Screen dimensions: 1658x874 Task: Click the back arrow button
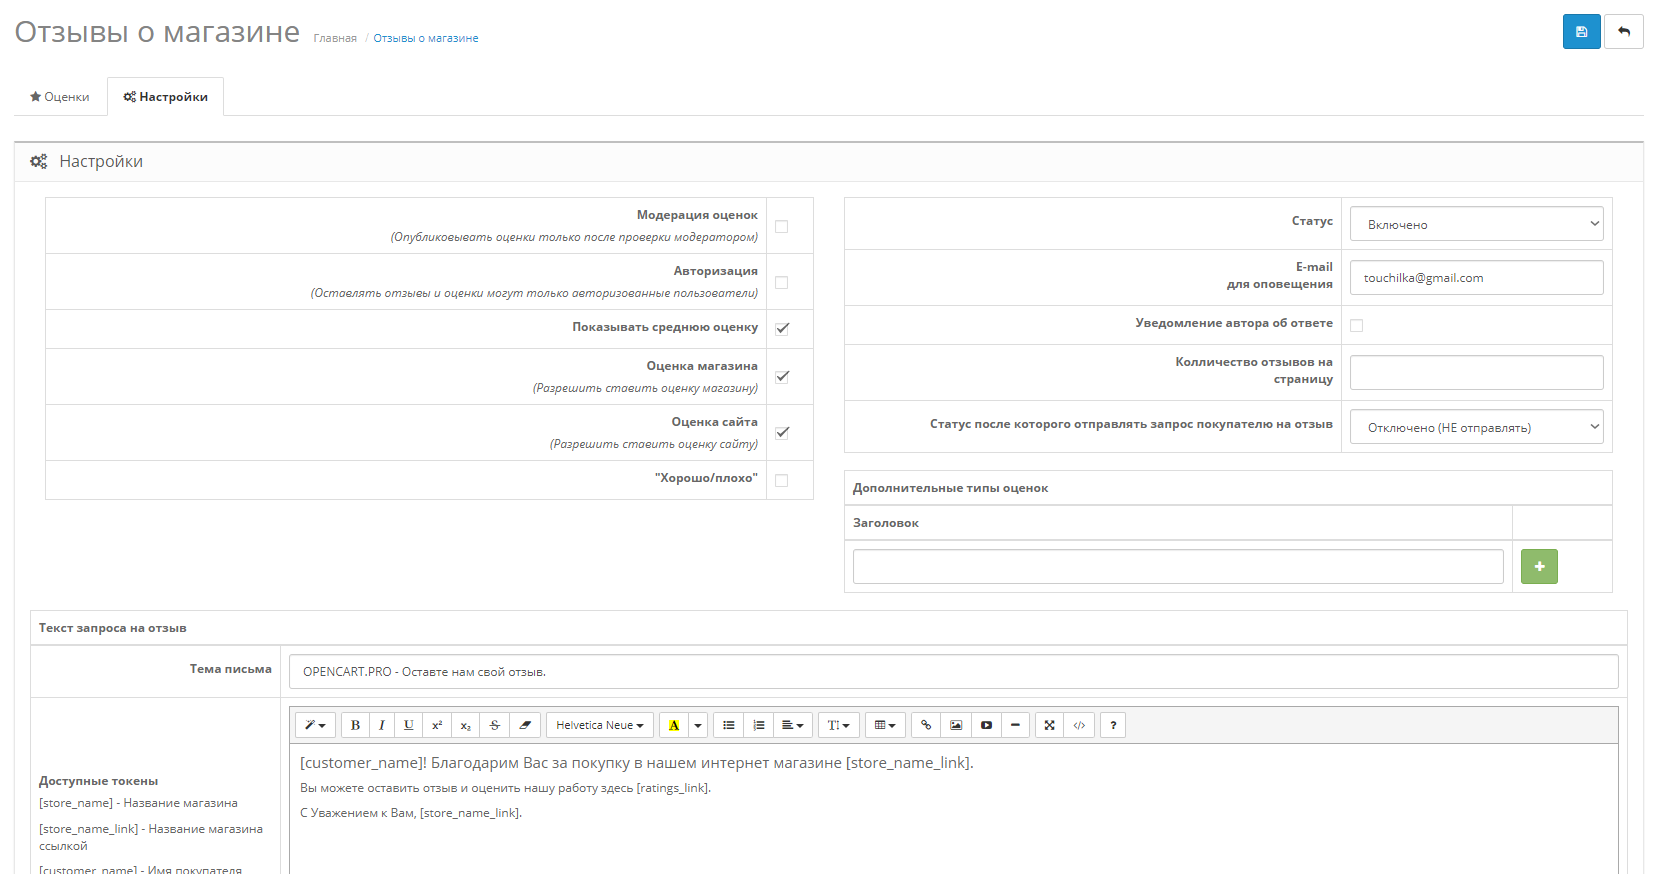[x=1623, y=32]
